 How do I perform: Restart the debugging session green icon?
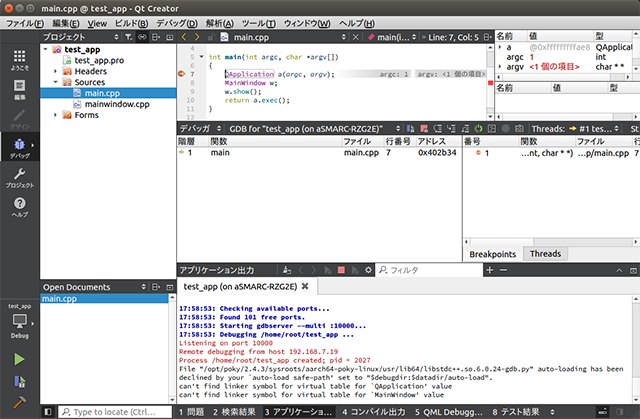(x=478, y=129)
